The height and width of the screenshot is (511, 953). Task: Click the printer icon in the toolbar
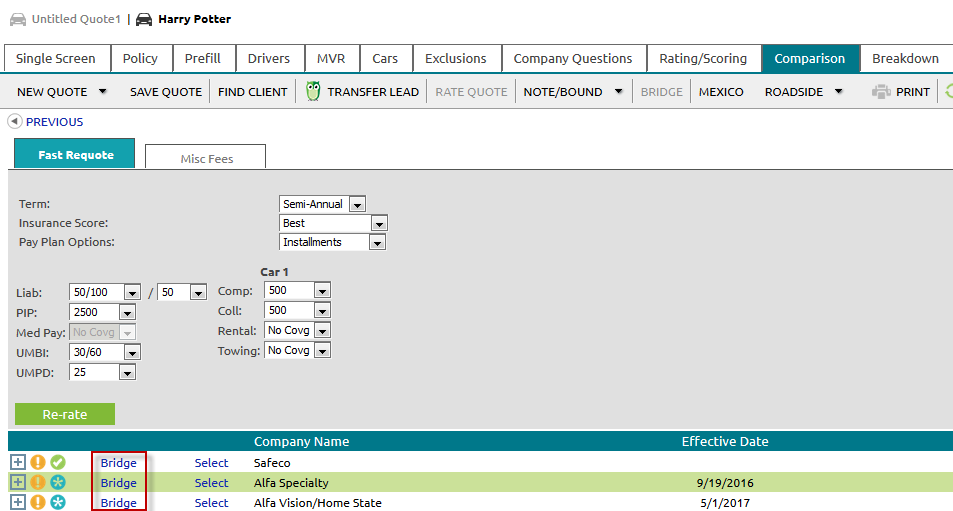[881, 92]
